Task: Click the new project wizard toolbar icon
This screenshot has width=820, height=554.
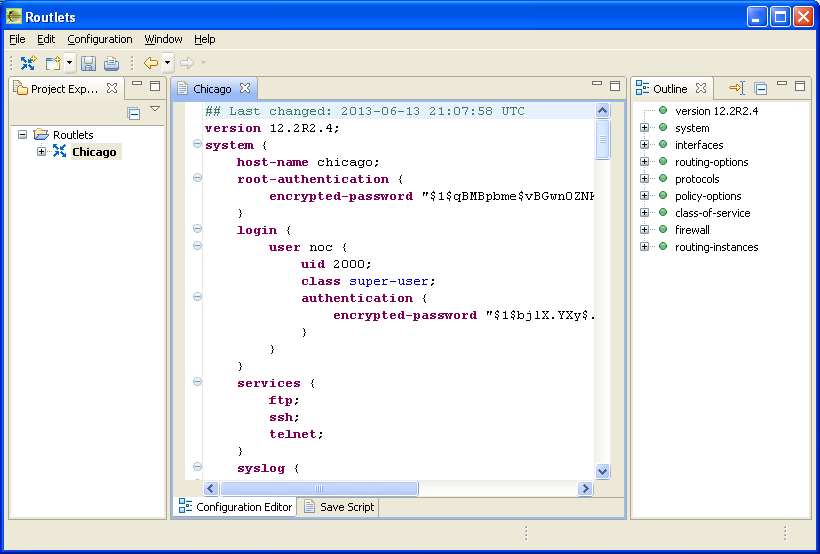Action: [53, 63]
